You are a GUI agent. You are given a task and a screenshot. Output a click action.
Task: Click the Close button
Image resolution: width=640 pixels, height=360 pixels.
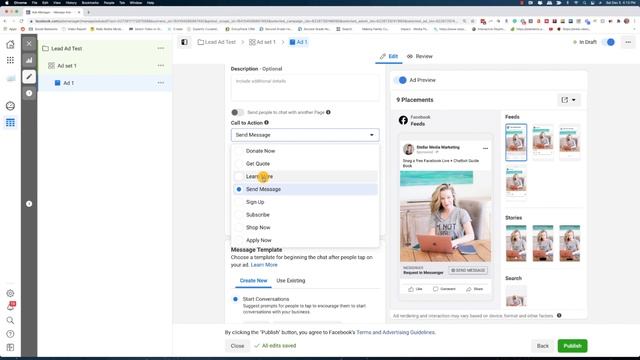click(237, 346)
